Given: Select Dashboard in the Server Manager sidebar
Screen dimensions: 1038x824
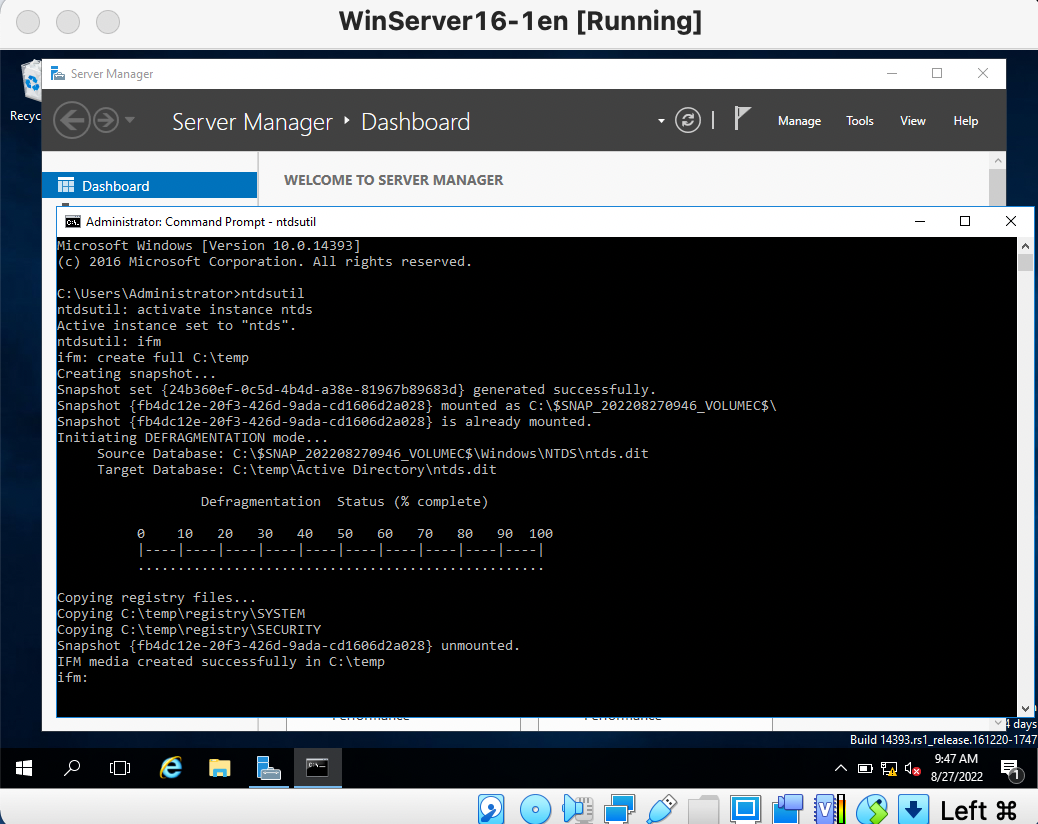Looking at the screenshot, I should click(x=150, y=185).
